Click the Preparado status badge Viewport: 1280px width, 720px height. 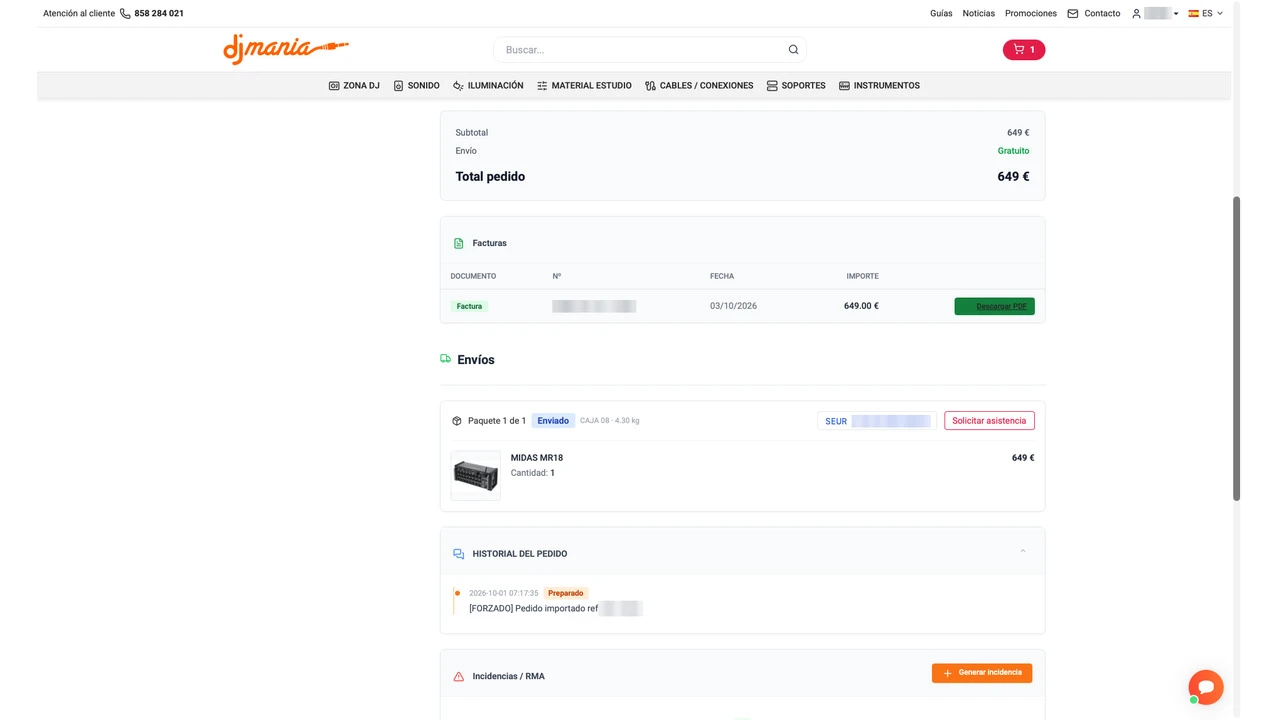coord(566,593)
